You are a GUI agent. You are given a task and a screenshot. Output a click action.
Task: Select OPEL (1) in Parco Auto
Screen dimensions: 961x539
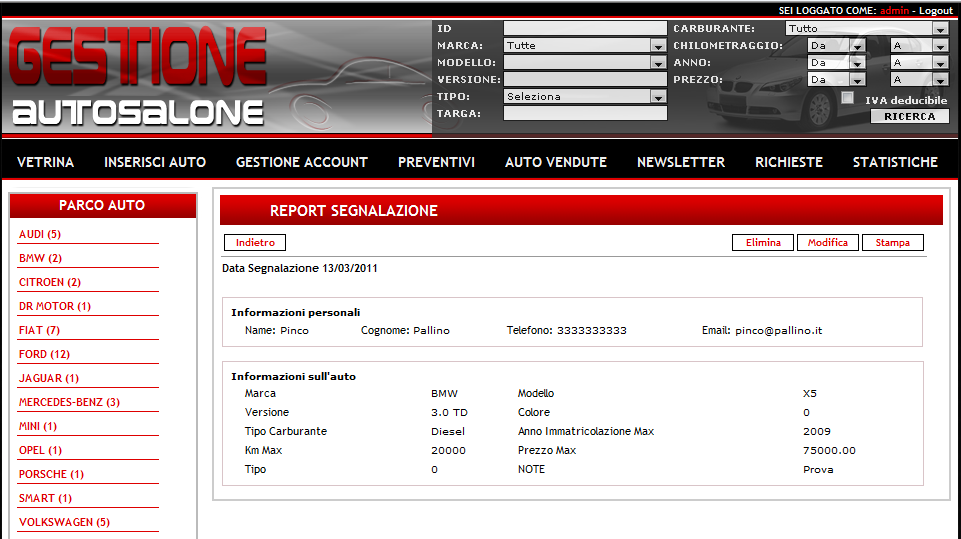pyautogui.click(x=40, y=450)
